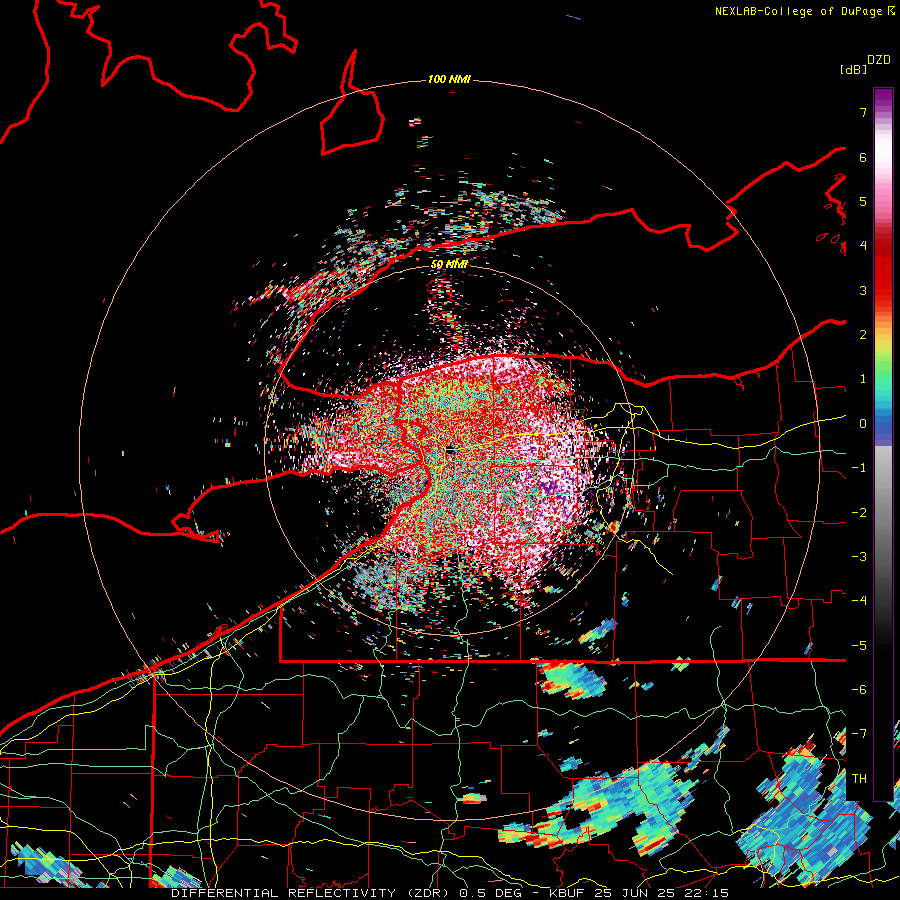Click the 100 NMI range ring label
This screenshot has width=900, height=900.
point(449,79)
